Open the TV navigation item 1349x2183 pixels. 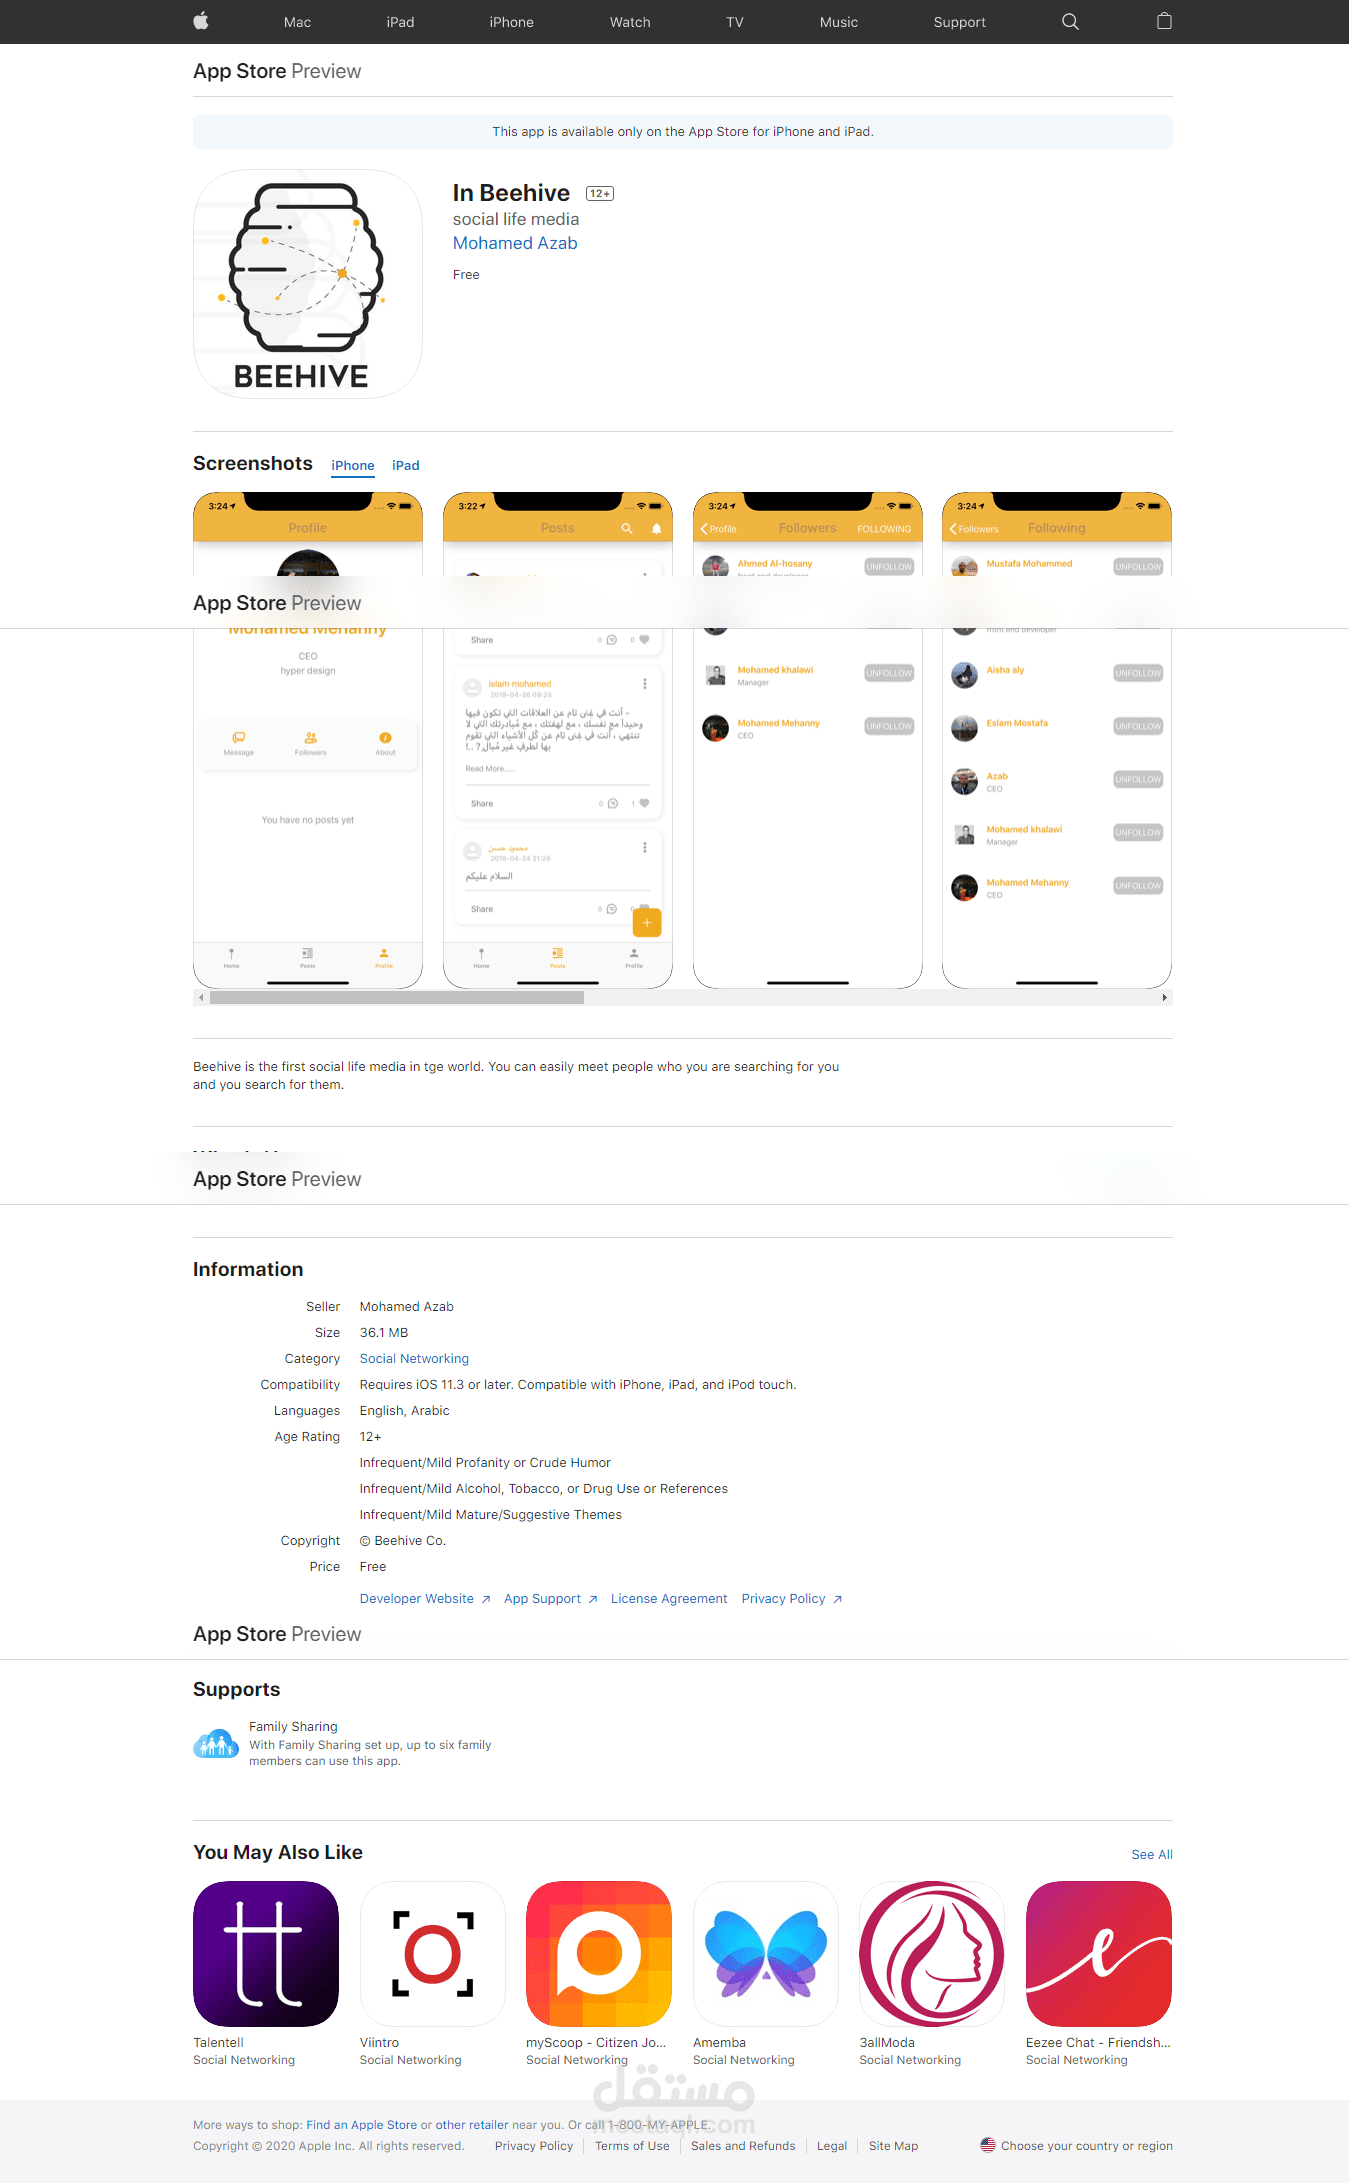(735, 22)
